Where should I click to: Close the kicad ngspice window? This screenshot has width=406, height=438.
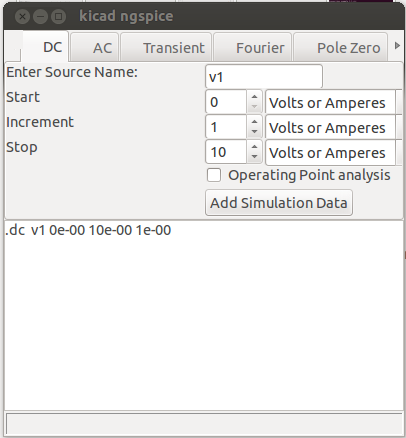coord(22,16)
